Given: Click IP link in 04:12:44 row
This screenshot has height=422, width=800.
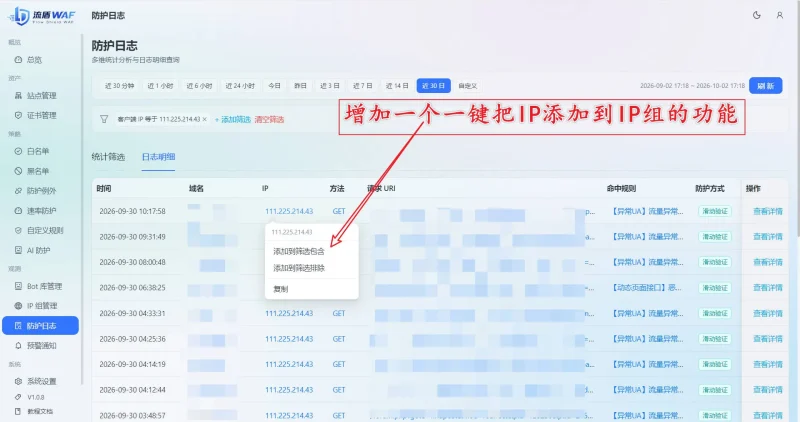Looking at the screenshot, I should tap(289, 390).
